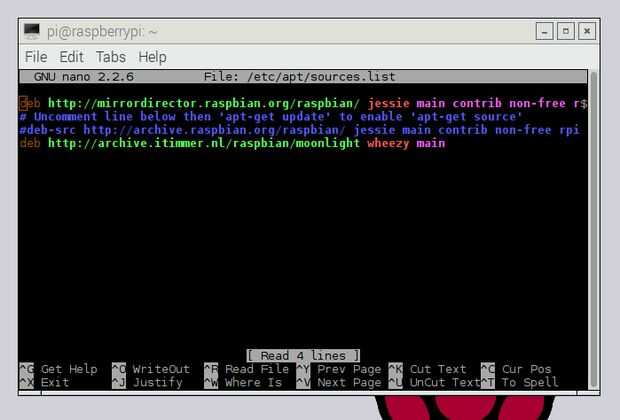Click 'jessie' in the first deb line

388,104
